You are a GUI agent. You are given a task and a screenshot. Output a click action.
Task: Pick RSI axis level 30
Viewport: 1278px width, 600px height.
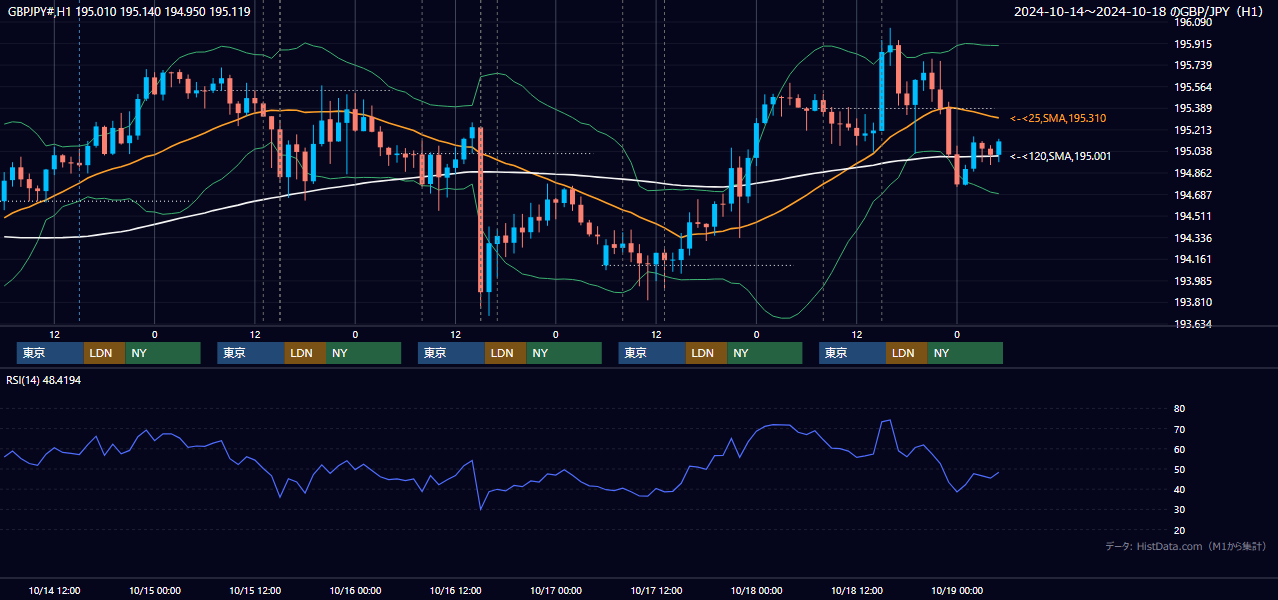pyautogui.click(x=1179, y=509)
